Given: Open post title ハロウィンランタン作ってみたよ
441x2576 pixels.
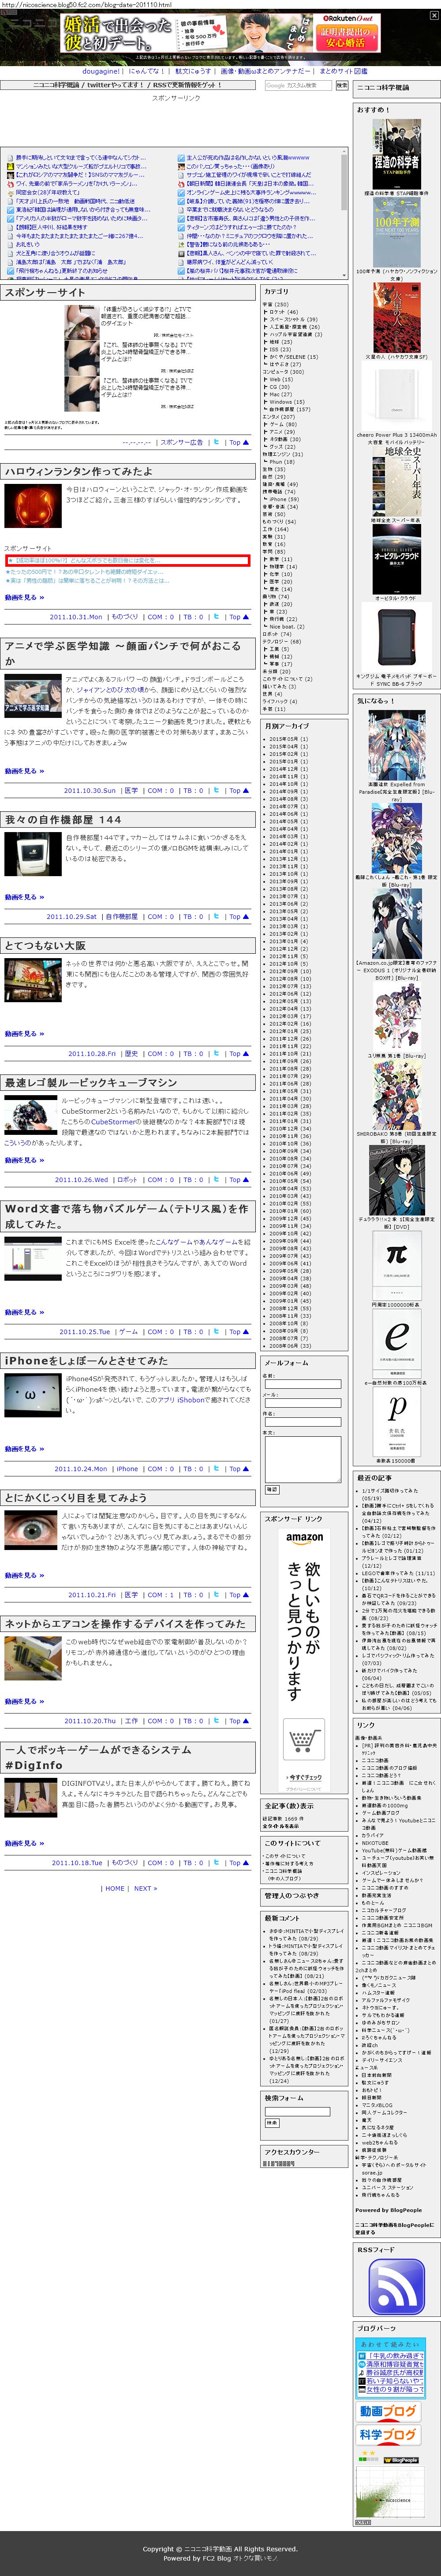Looking at the screenshot, I should pos(79,471).
